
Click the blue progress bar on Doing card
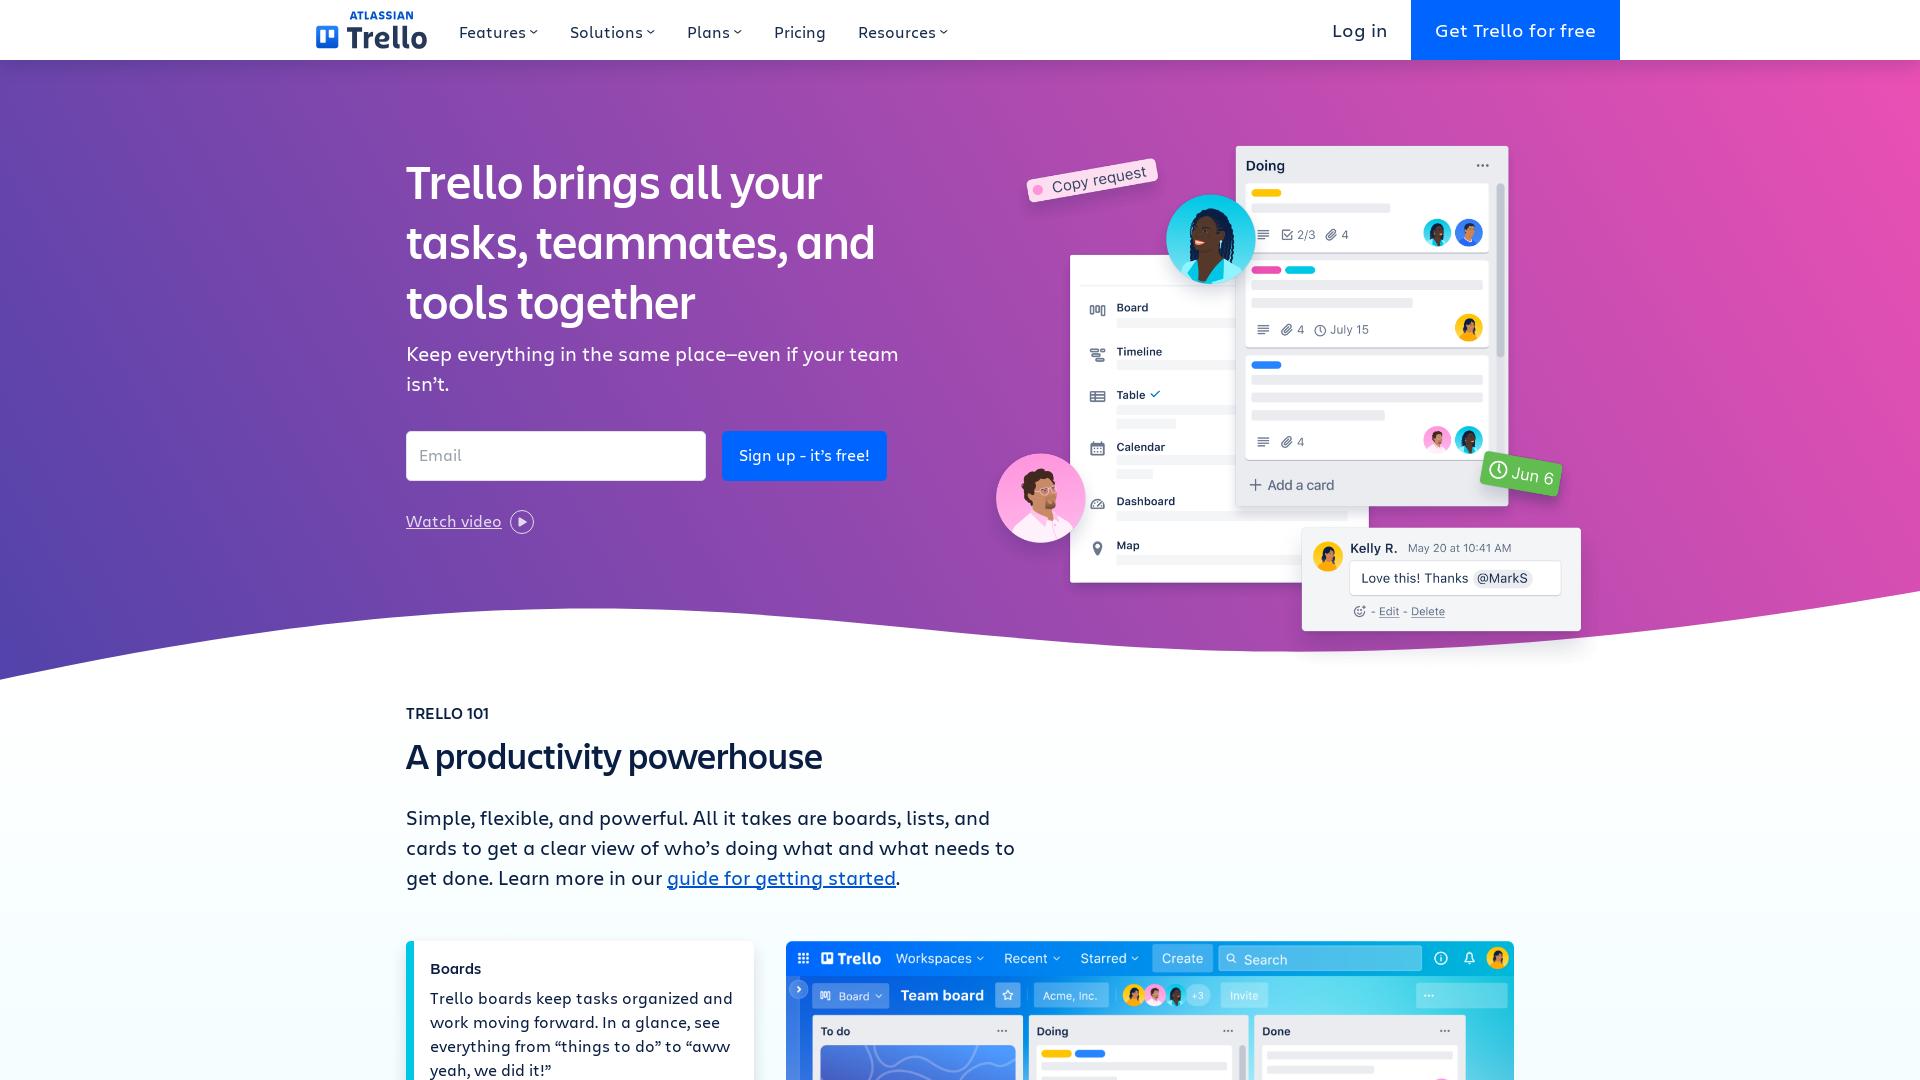1265,365
